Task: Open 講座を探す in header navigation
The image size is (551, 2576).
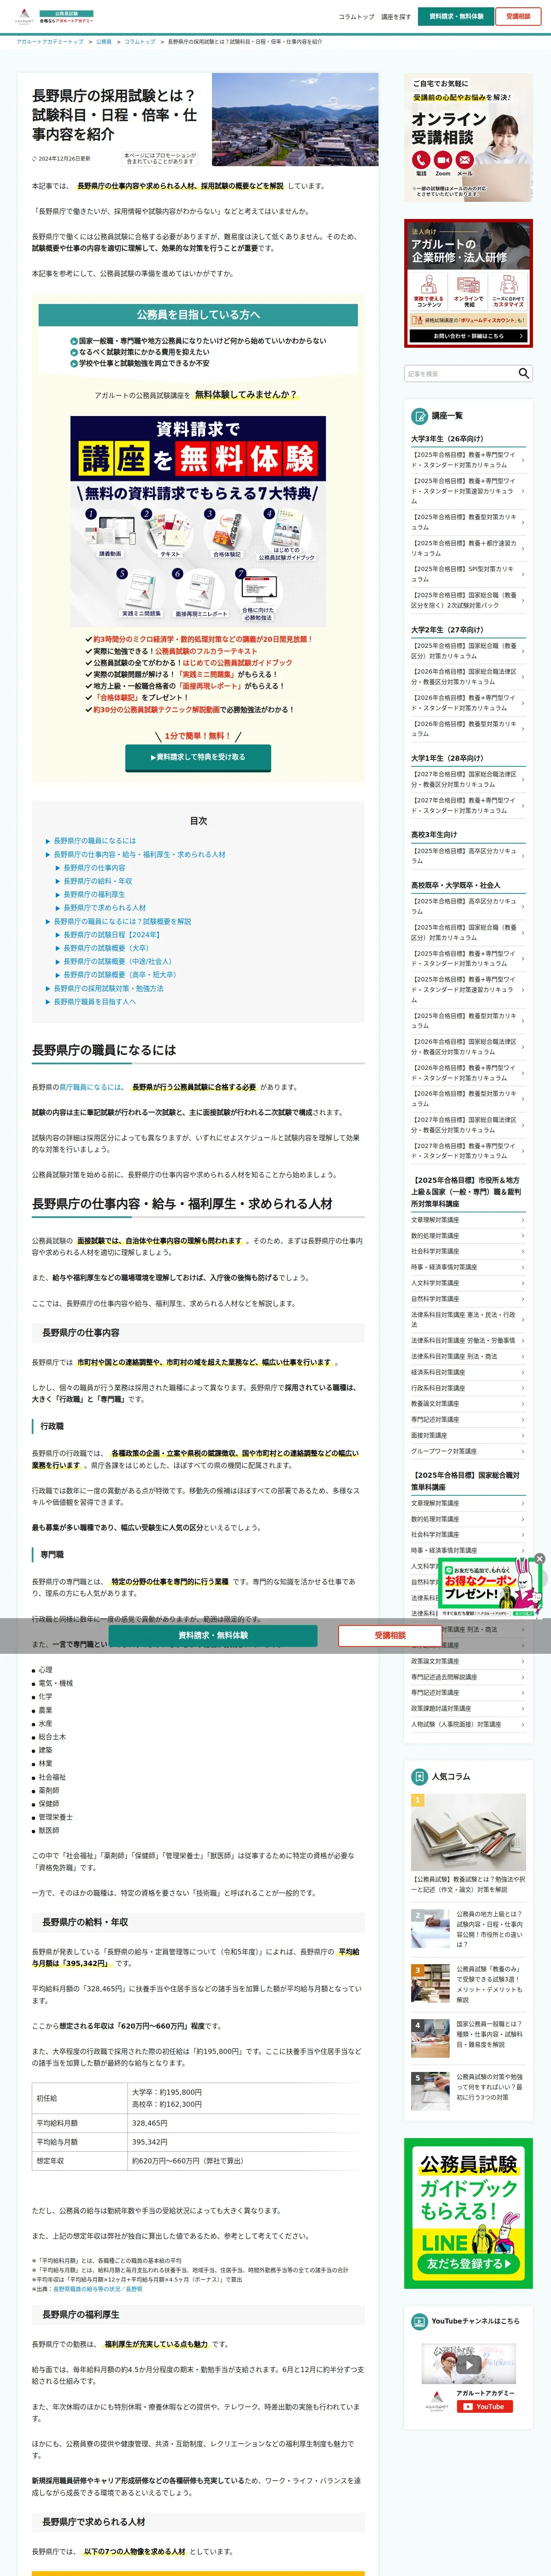Action: click(396, 17)
